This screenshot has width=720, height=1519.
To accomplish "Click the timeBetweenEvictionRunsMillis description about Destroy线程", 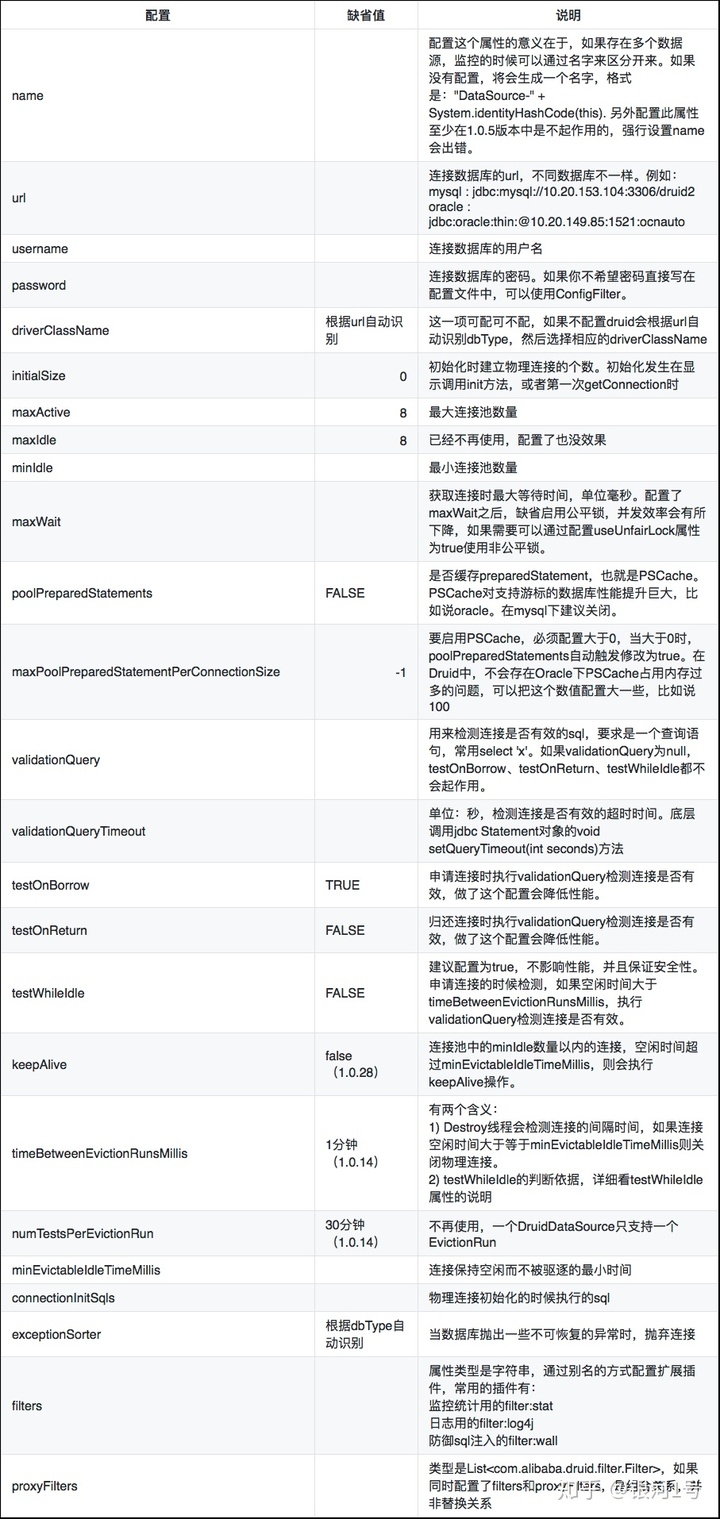I will (566, 1153).
